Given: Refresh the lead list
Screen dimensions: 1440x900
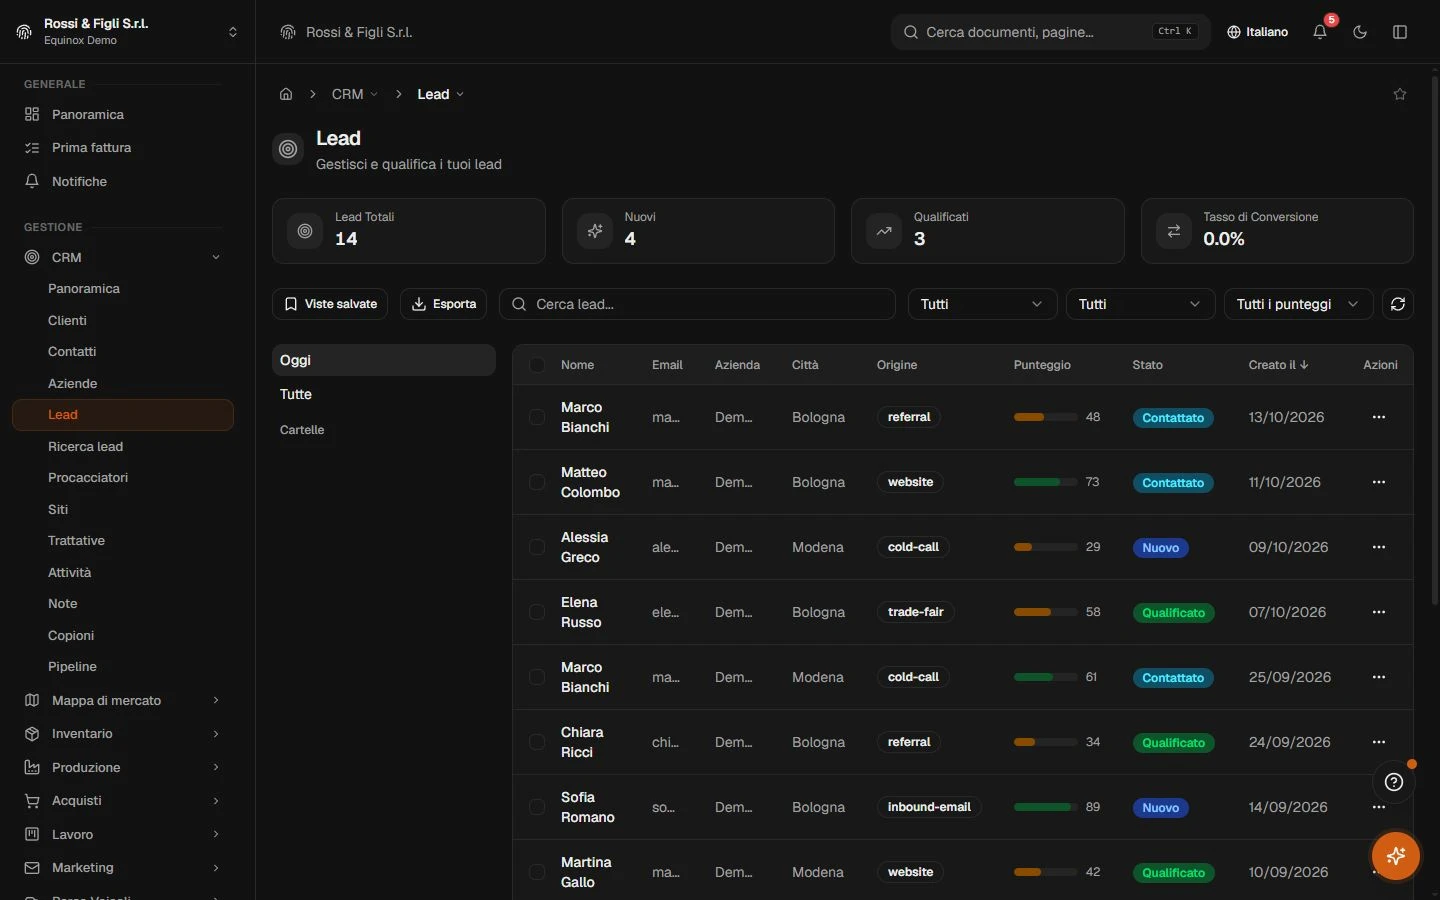Looking at the screenshot, I should tap(1398, 304).
